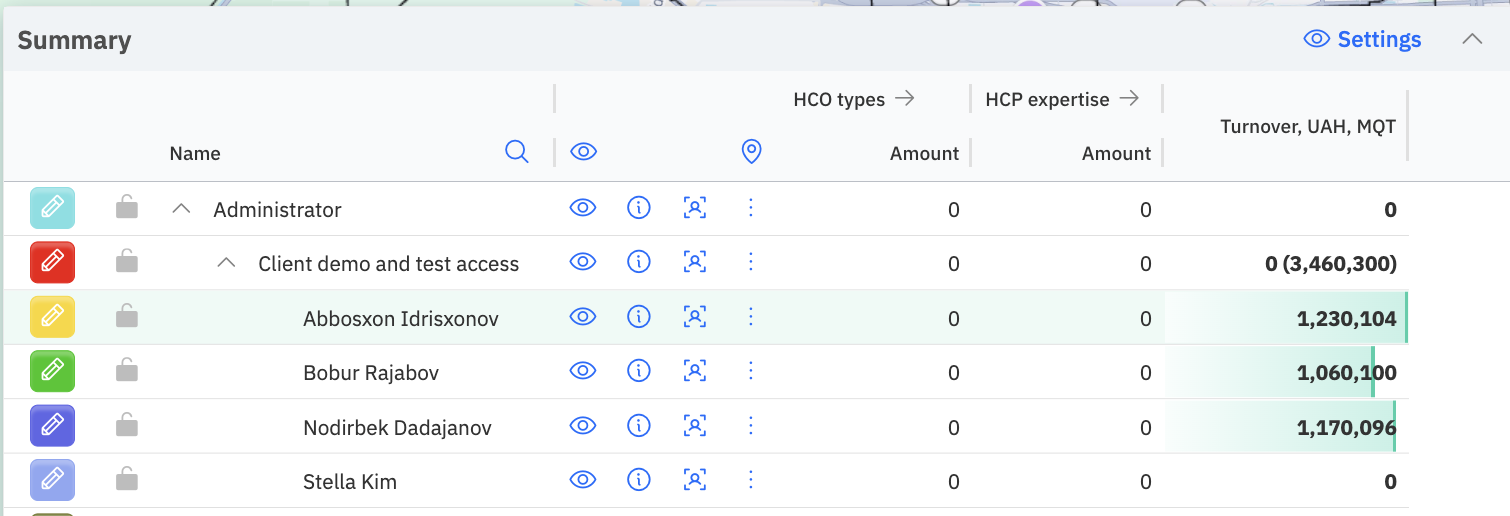Toggle visibility eye for Bobur Rajabov

coord(583,371)
